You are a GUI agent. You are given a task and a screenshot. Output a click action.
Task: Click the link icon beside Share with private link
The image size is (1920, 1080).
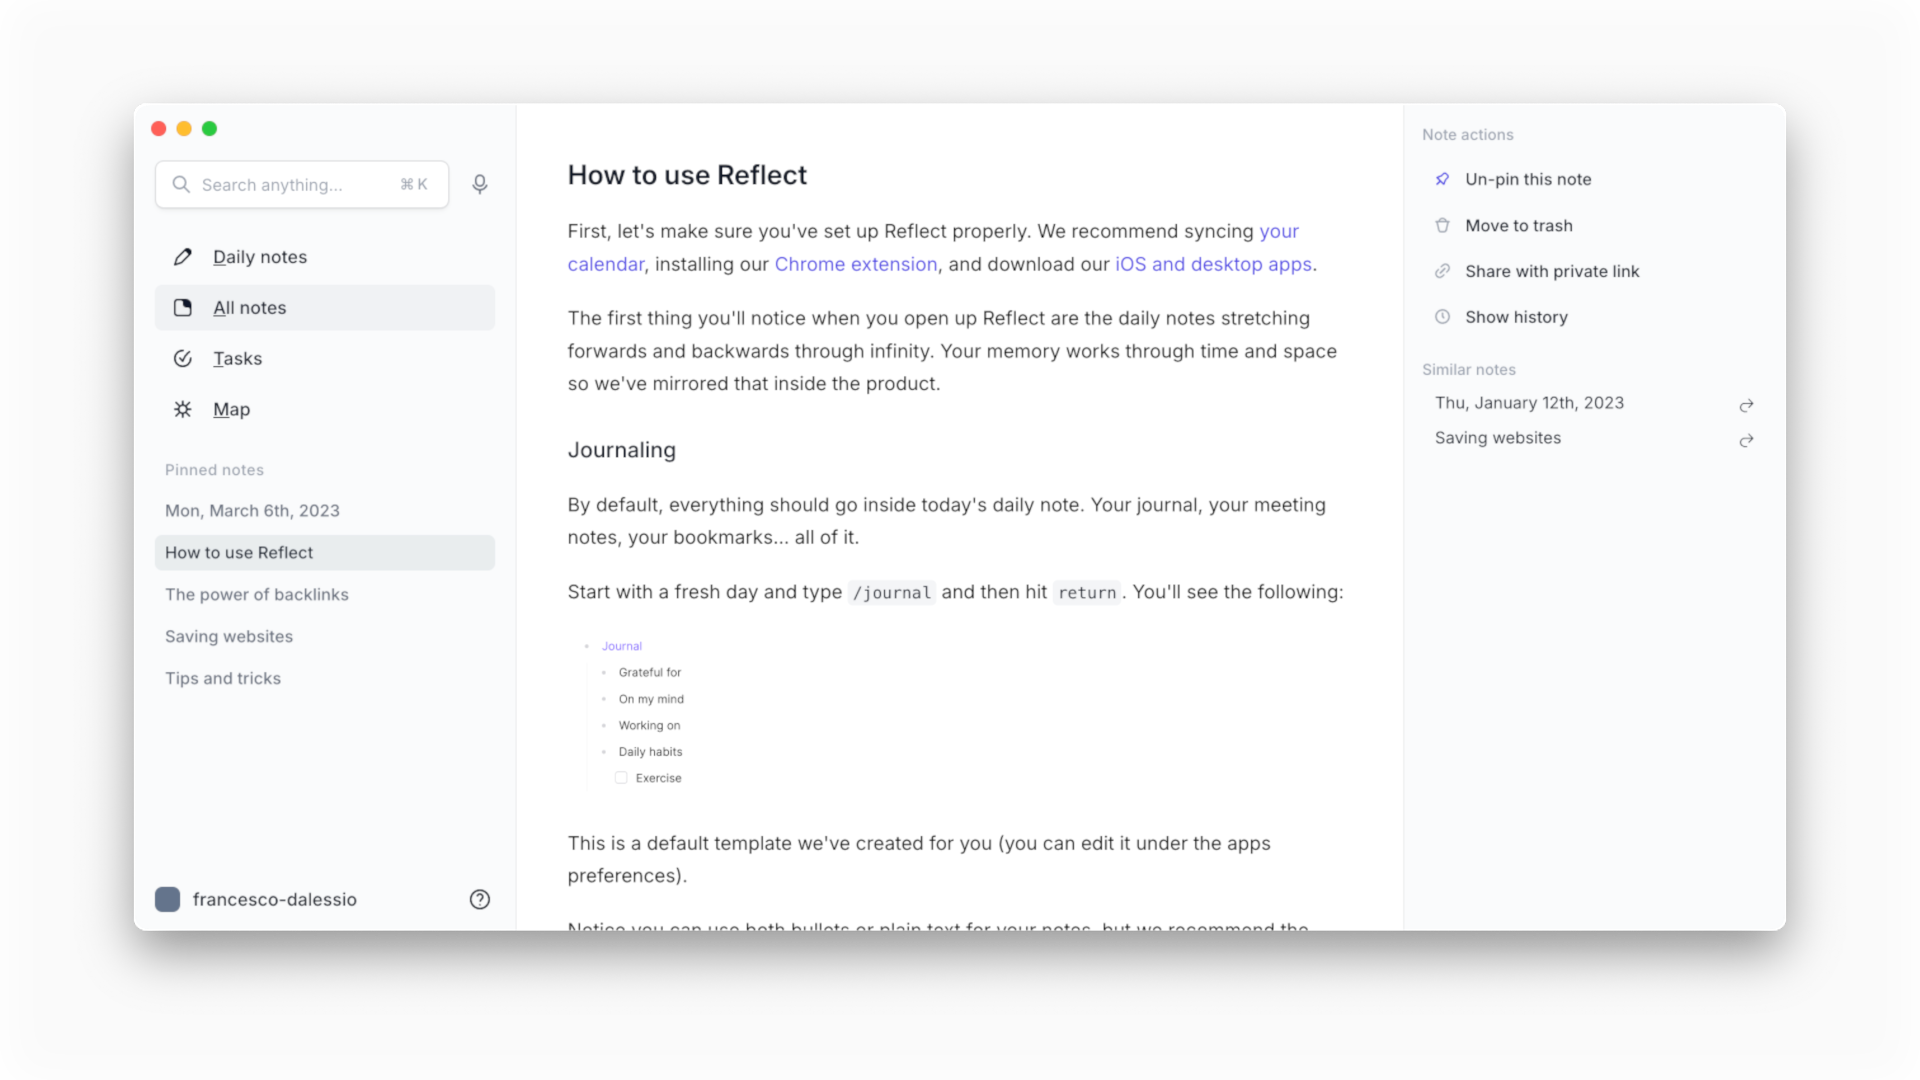pyautogui.click(x=1443, y=270)
